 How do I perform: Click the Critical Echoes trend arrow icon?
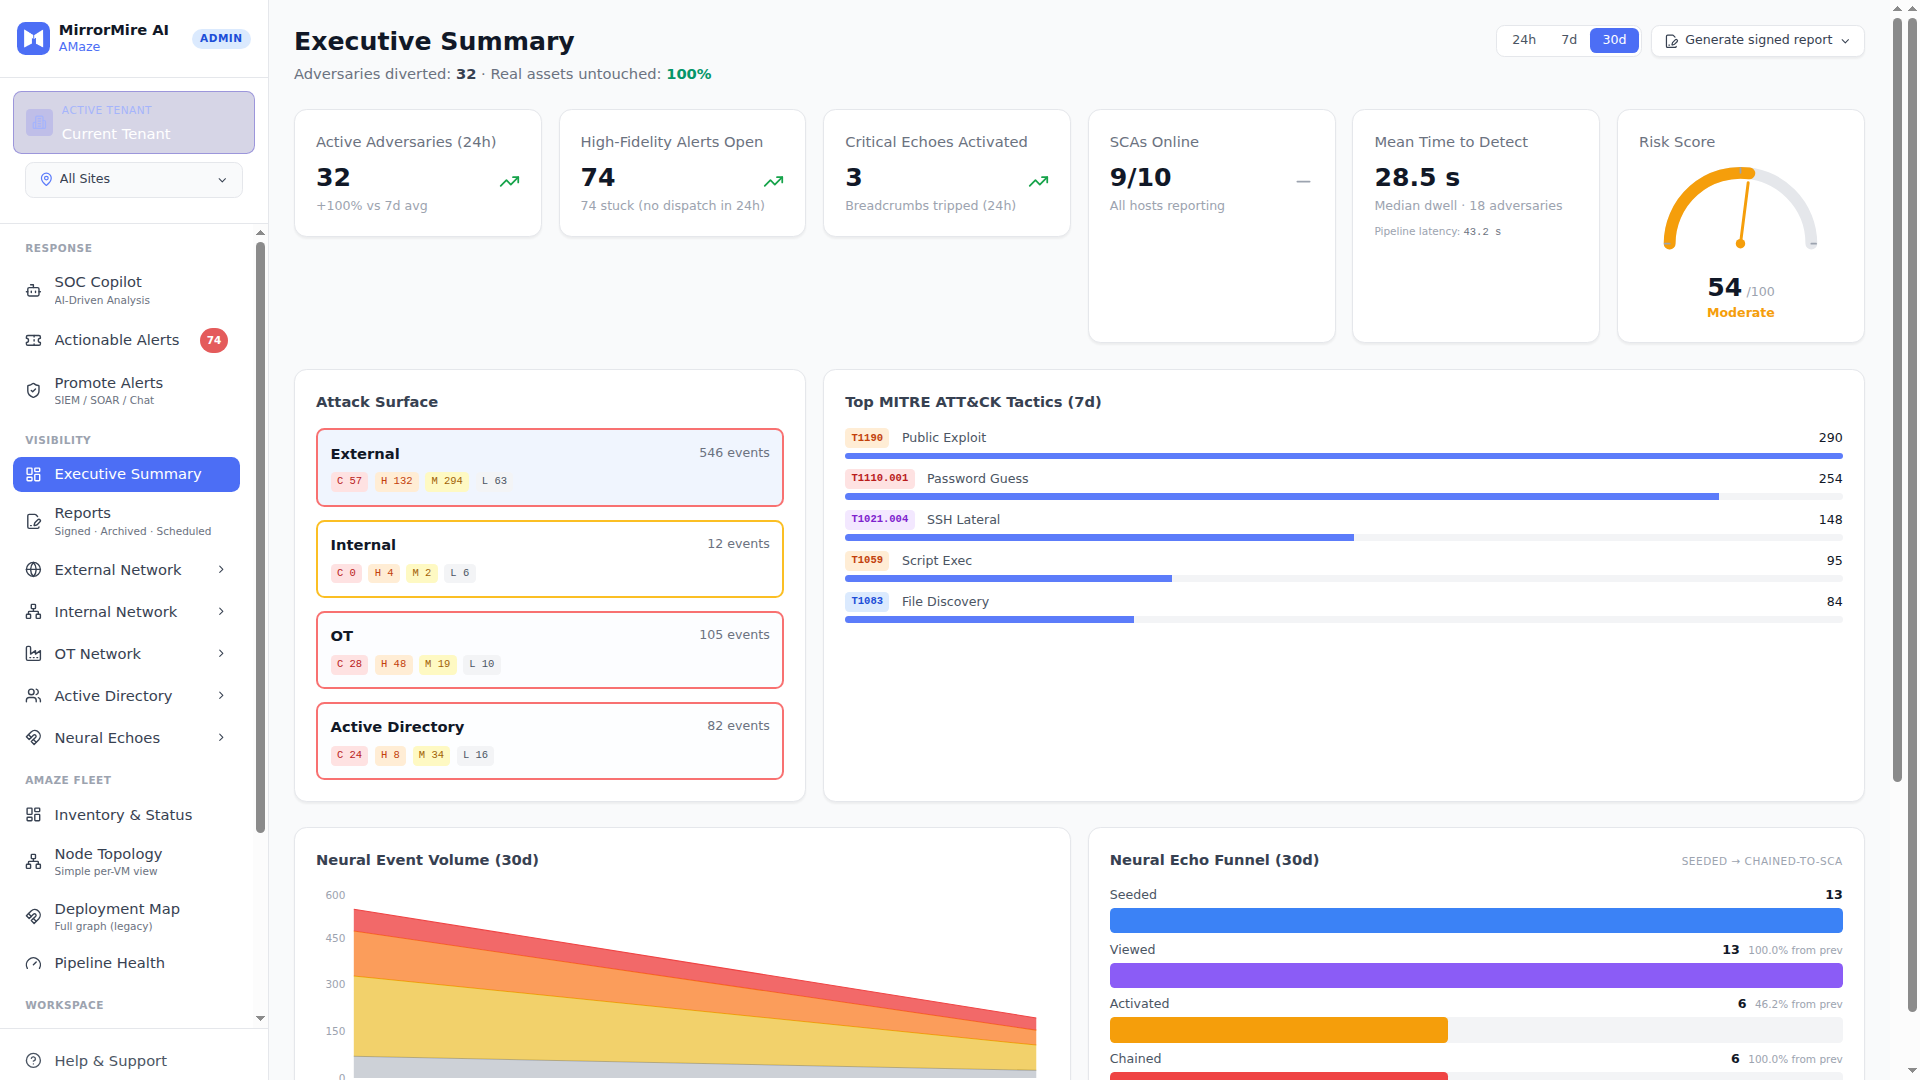pos(1039,181)
